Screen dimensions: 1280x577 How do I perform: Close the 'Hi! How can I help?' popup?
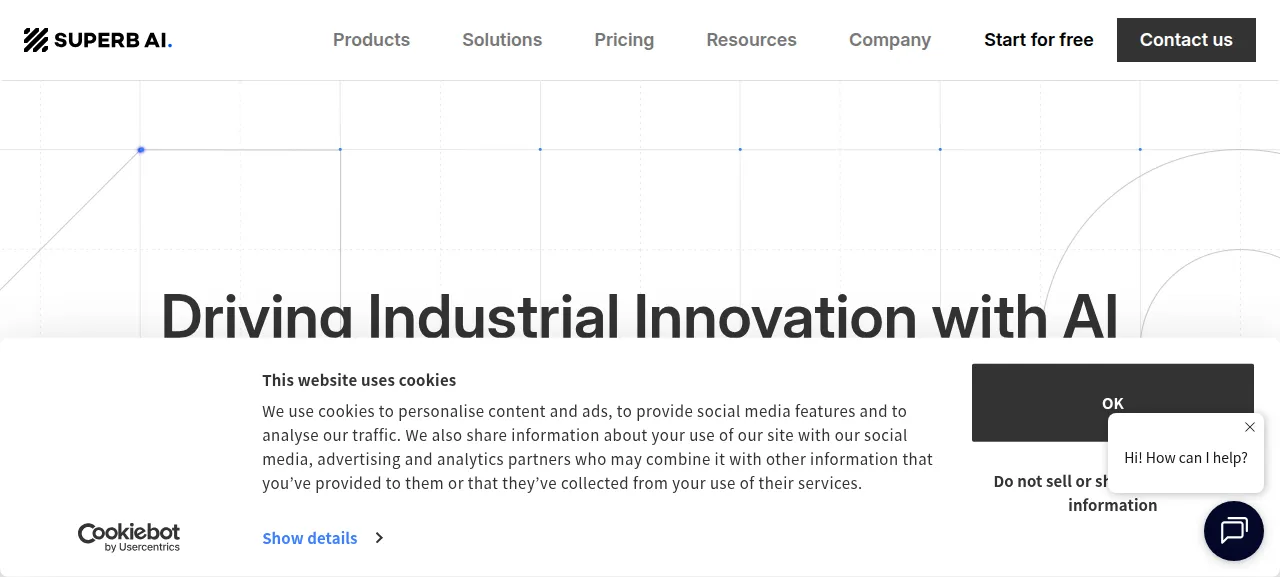(1250, 427)
